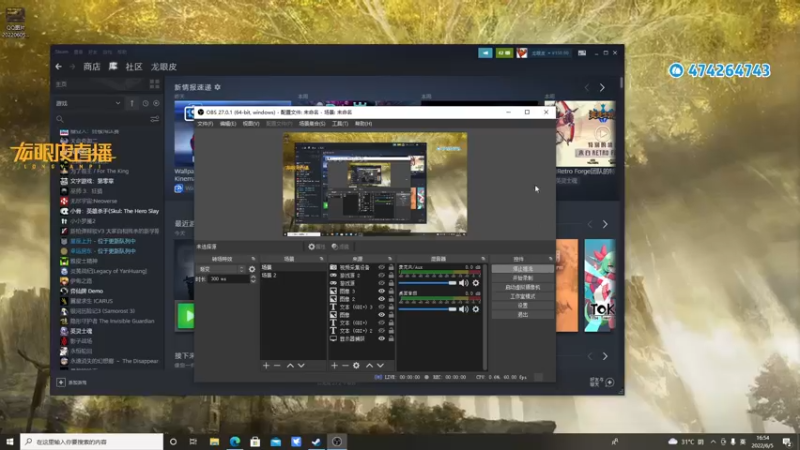Open Steam friends chat icon bottom right
This screenshot has width=800, height=450.
(x=609, y=382)
